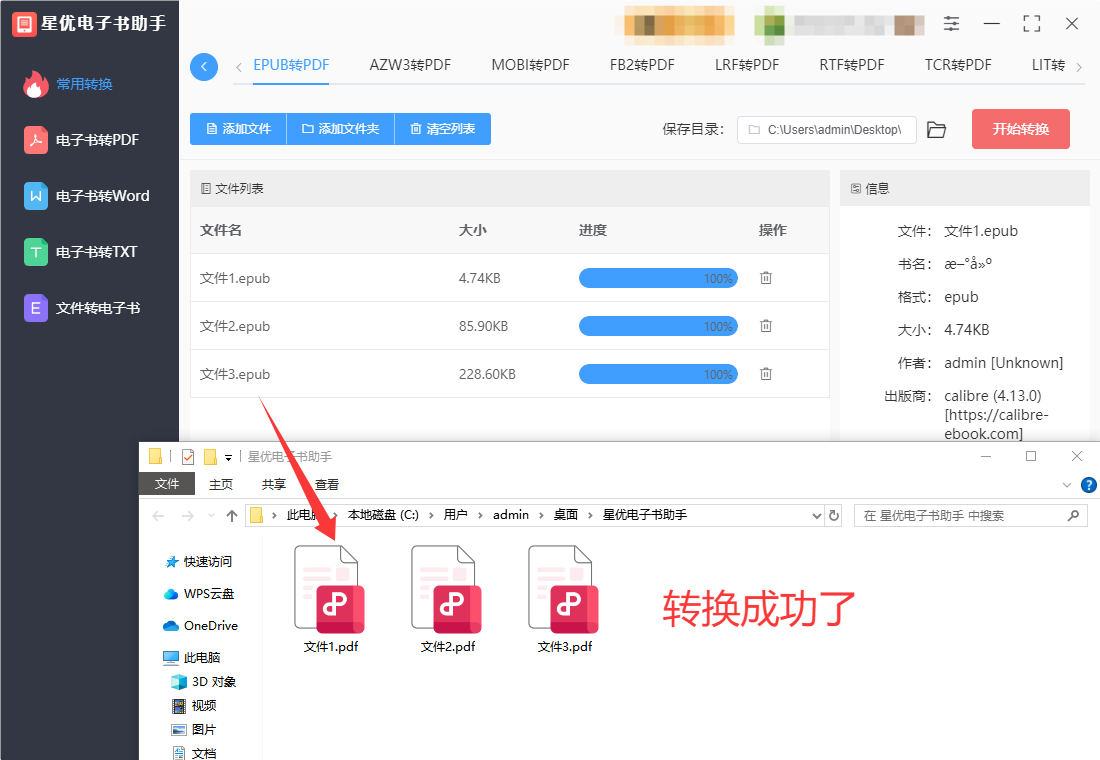
Task: Click the 添加文件夹 button
Action: [x=341, y=129]
